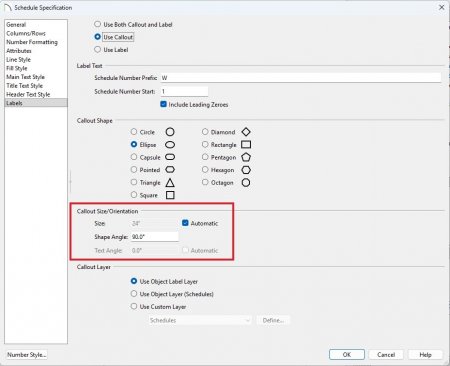Open the Columns/Rows panel
This screenshot has width=450, height=366.
26,33
